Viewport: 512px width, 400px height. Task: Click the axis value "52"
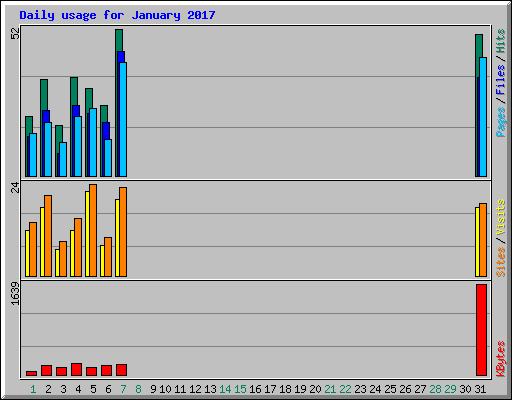coord(15,34)
